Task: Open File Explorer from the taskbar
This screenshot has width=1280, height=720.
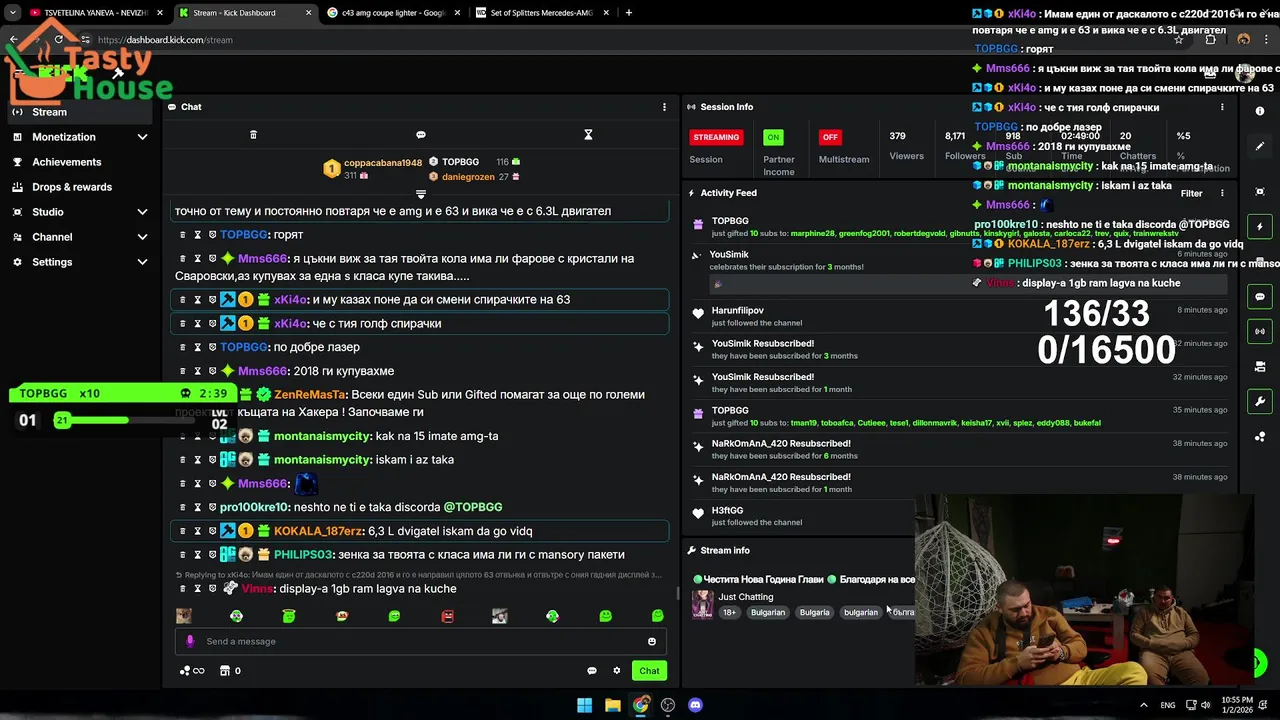Action: pos(612,705)
